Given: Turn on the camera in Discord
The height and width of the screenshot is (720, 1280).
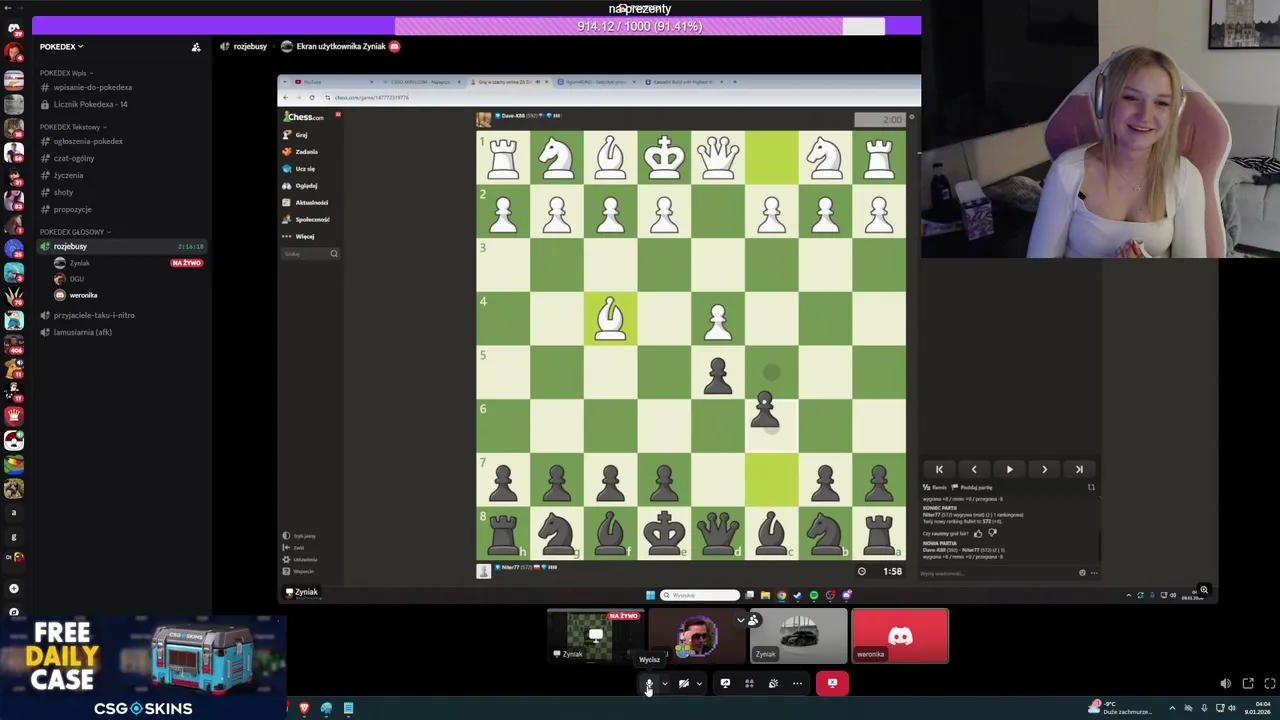Looking at the screenshot, I should 684,683.
